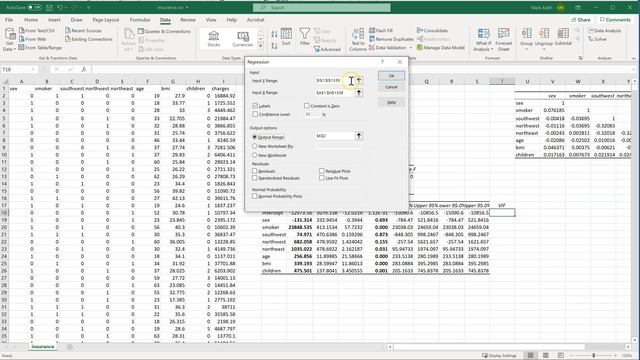
Task: Open the Comments pane
Action: (x=615, y=20)
